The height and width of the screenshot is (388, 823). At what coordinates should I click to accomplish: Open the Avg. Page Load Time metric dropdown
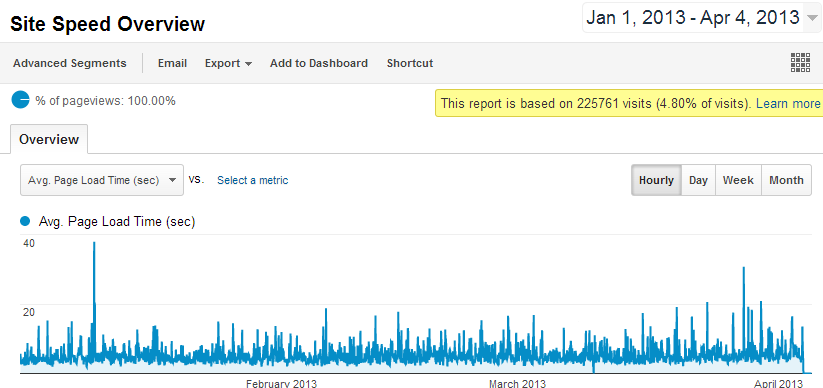(102, 180)
